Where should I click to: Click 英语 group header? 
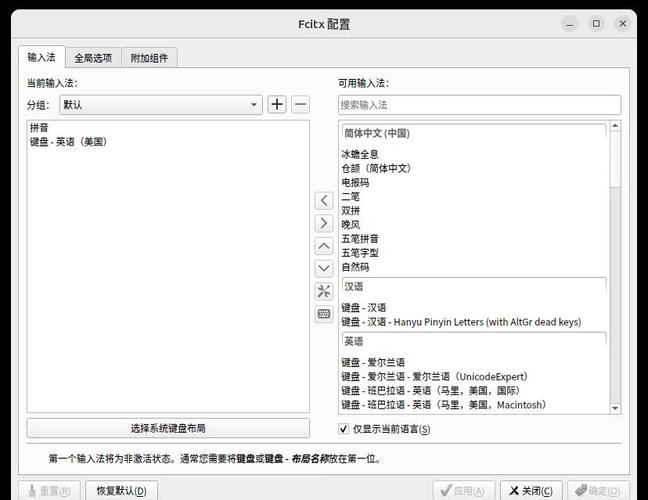tap(474, 342)
